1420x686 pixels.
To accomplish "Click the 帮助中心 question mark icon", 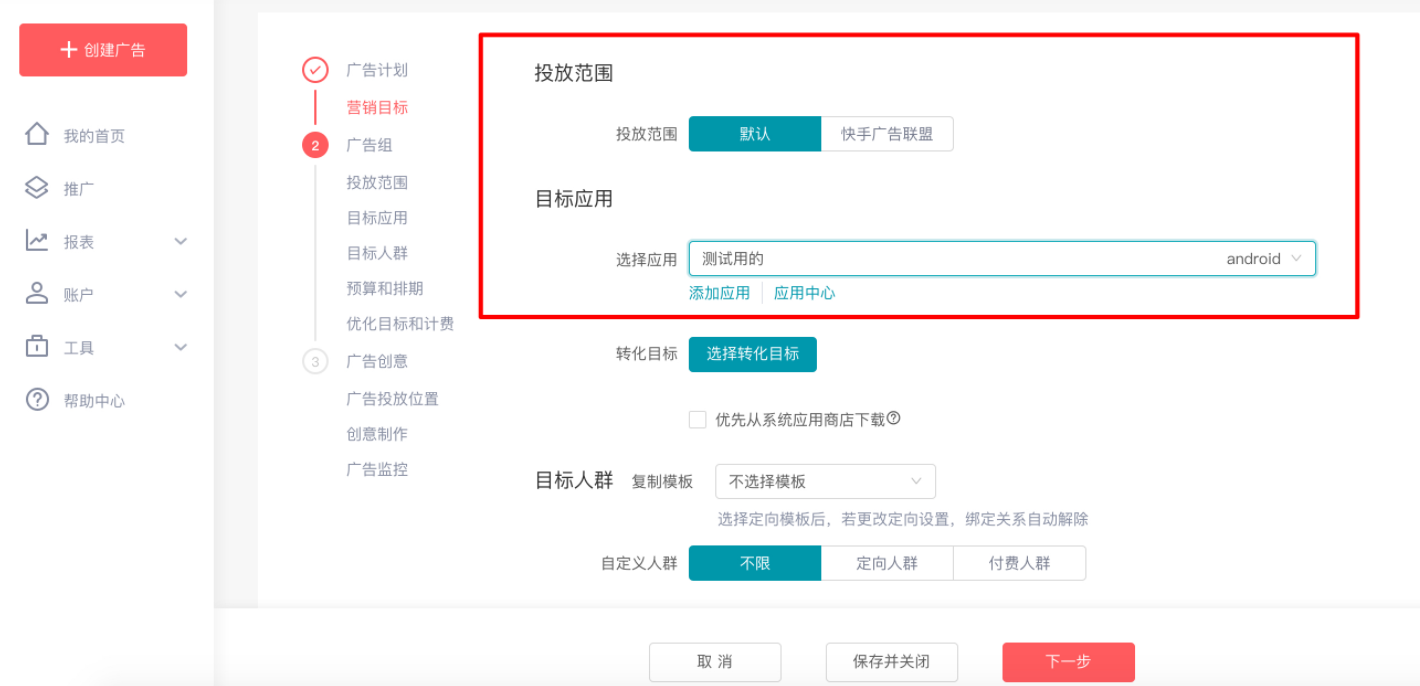I will 36,400.
